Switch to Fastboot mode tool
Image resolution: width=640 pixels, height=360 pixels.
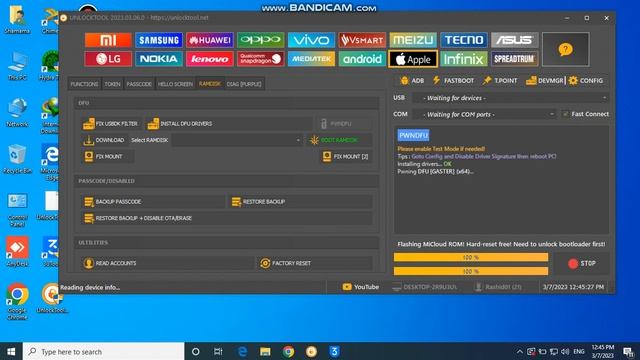click(x=453, y=81)
